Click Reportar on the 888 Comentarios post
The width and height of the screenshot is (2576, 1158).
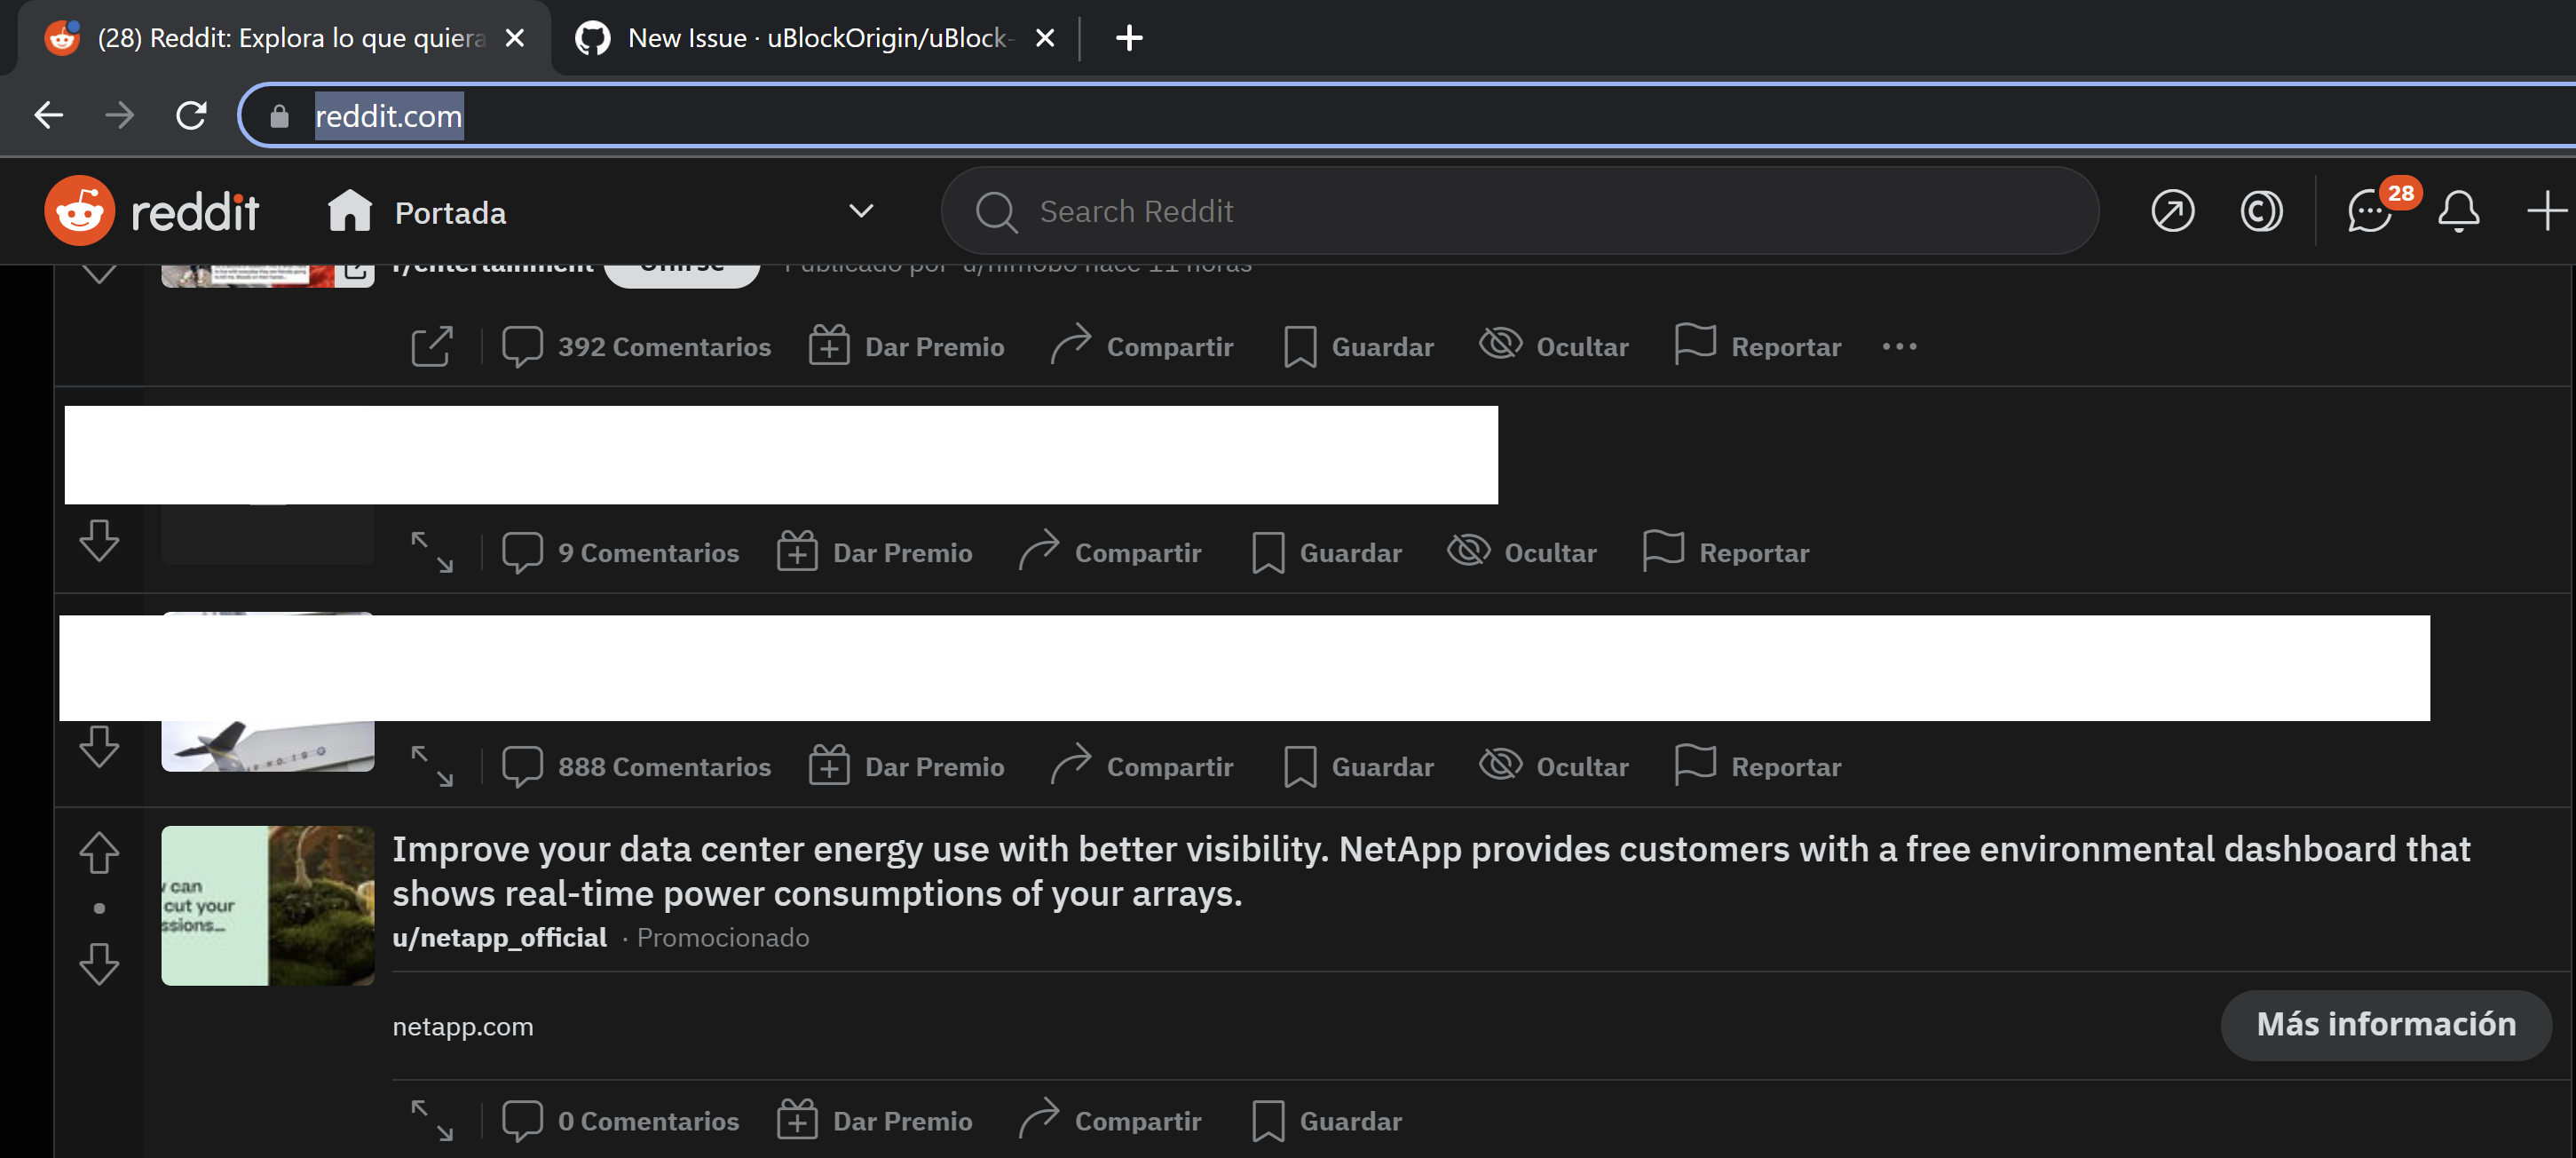(1758, 766)
